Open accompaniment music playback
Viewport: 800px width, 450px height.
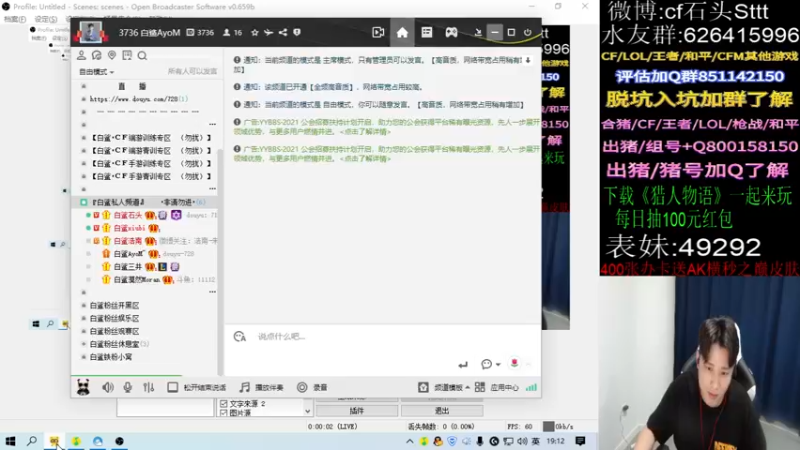(x=262, y=387)
